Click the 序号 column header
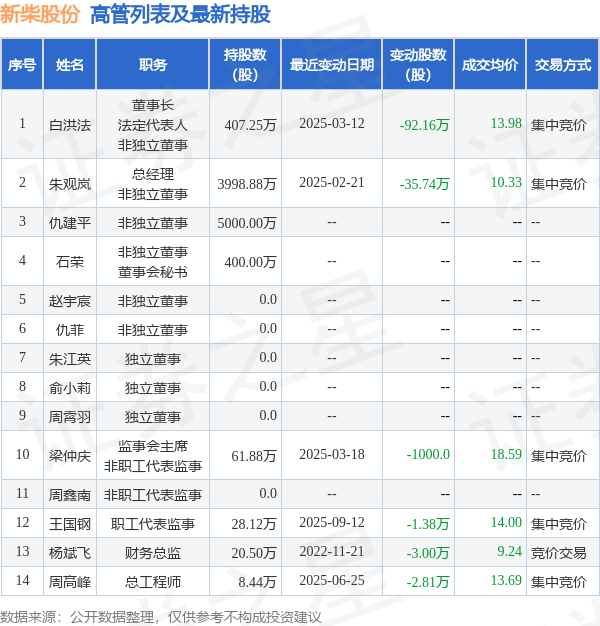This screenshot has height=626, width=600. click(x=22, y=64)
